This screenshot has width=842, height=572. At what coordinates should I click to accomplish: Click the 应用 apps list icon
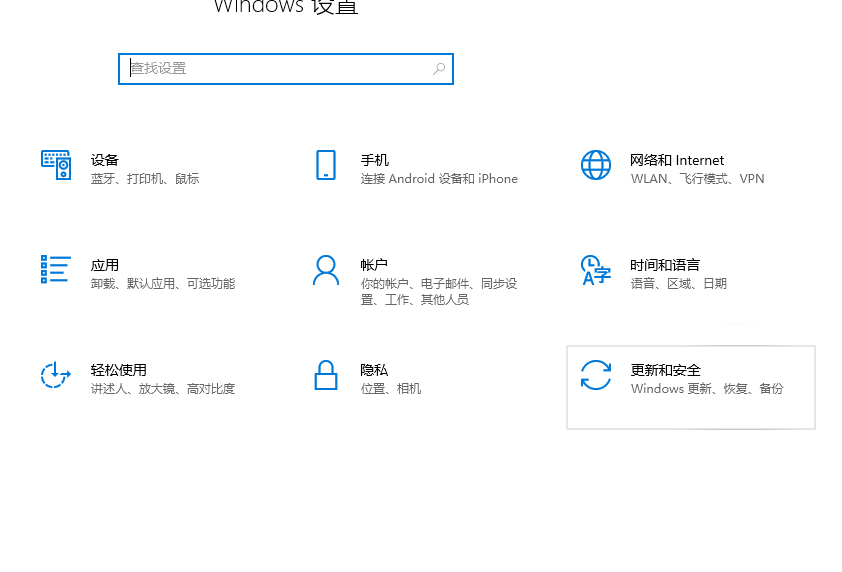(x=56, y=269)
